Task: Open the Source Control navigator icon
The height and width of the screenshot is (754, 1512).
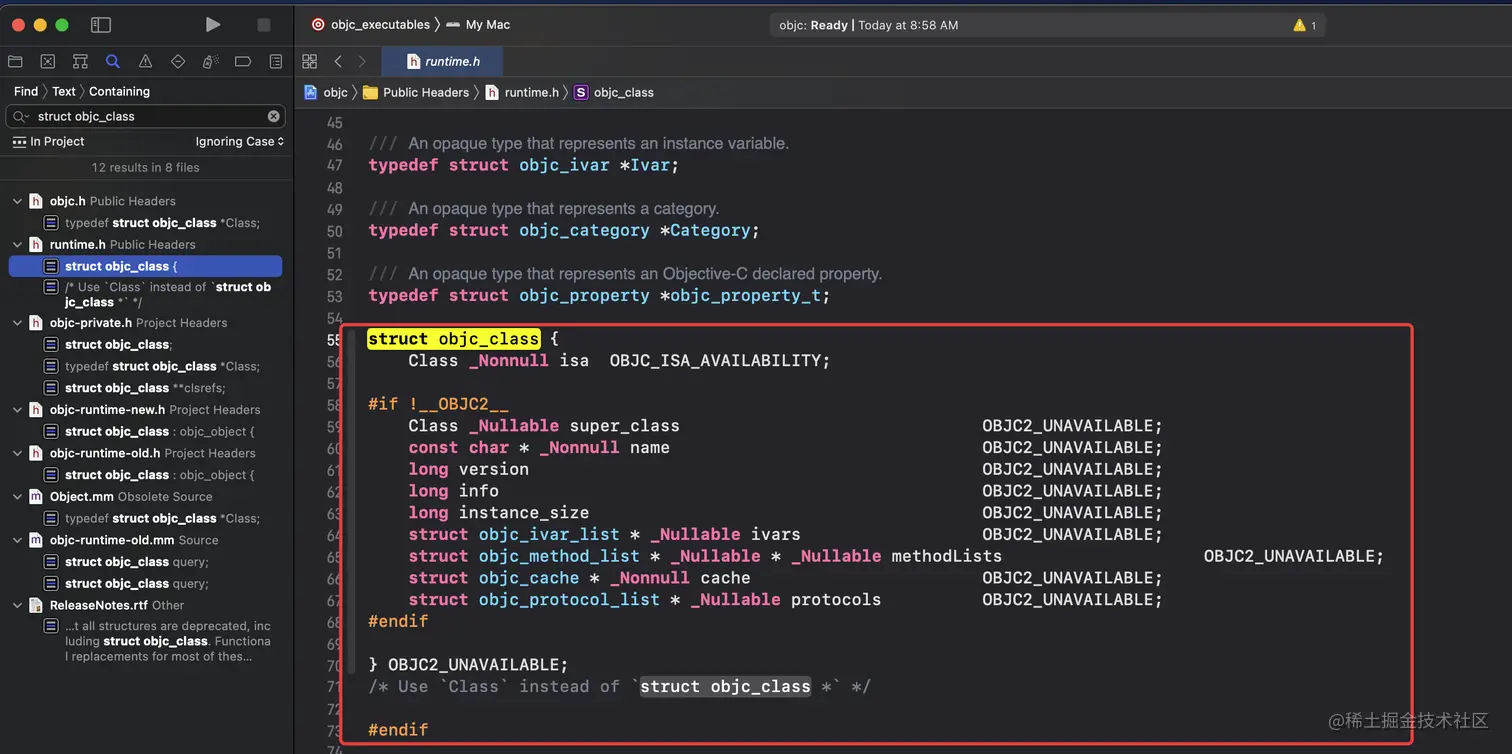Action: 48,62
